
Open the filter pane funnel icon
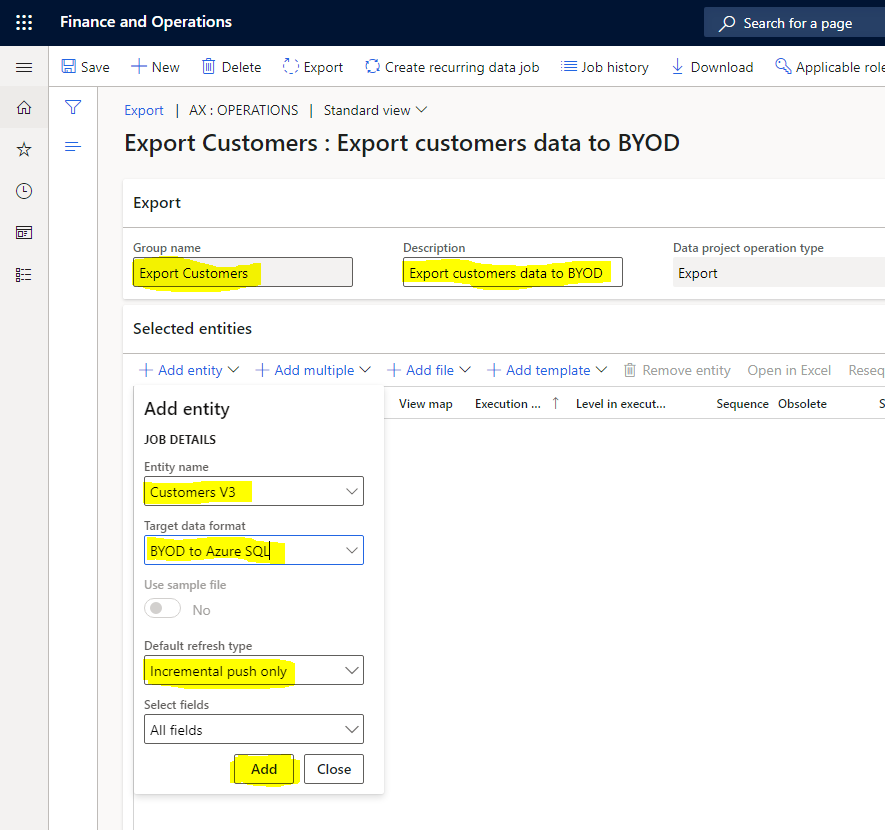[73, 107]
